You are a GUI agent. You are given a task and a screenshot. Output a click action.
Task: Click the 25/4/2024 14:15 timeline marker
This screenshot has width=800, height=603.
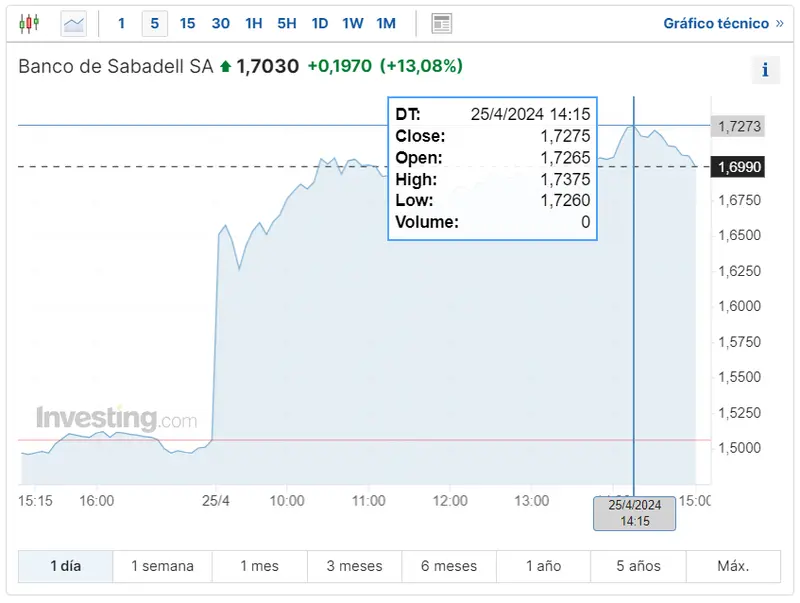coord(635,511)
